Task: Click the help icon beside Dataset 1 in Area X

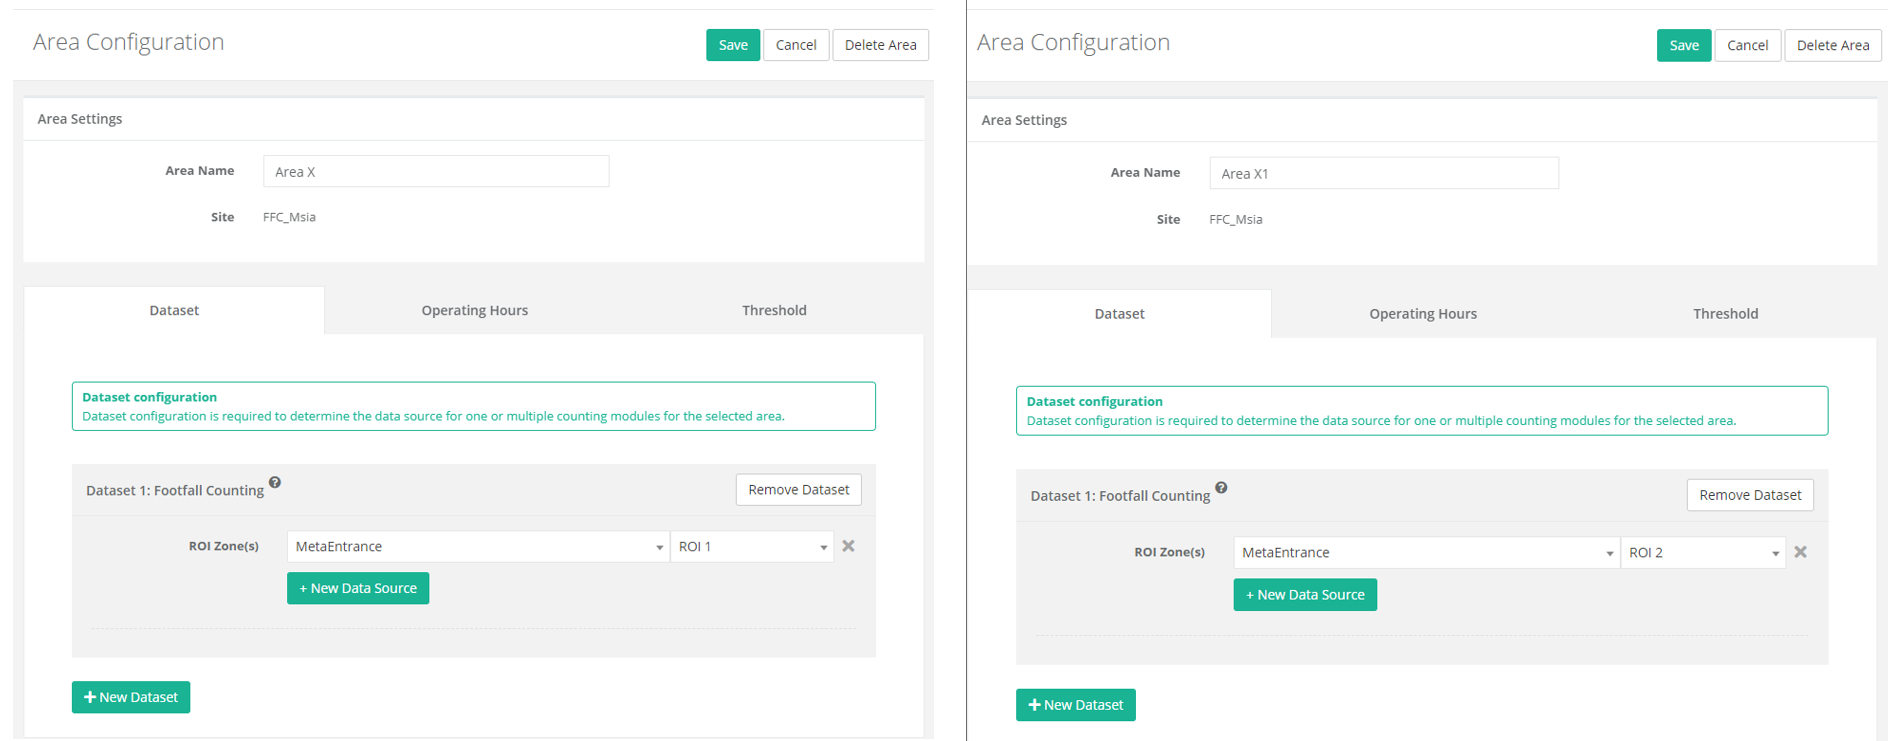Action: [x=275, y=482]
